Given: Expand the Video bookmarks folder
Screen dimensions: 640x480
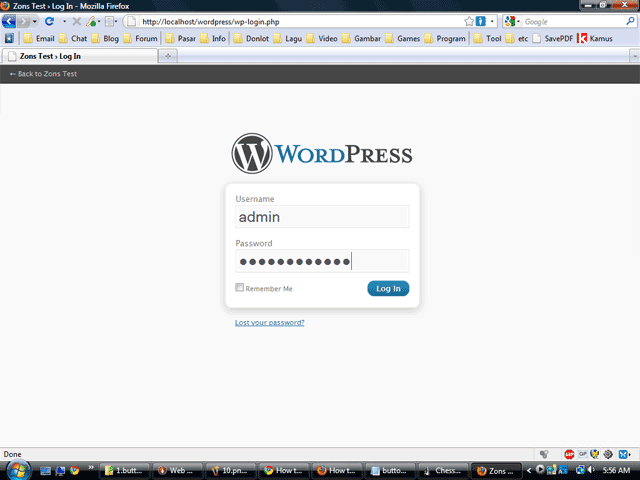Looking at the screenshot, I should (322, 38).
